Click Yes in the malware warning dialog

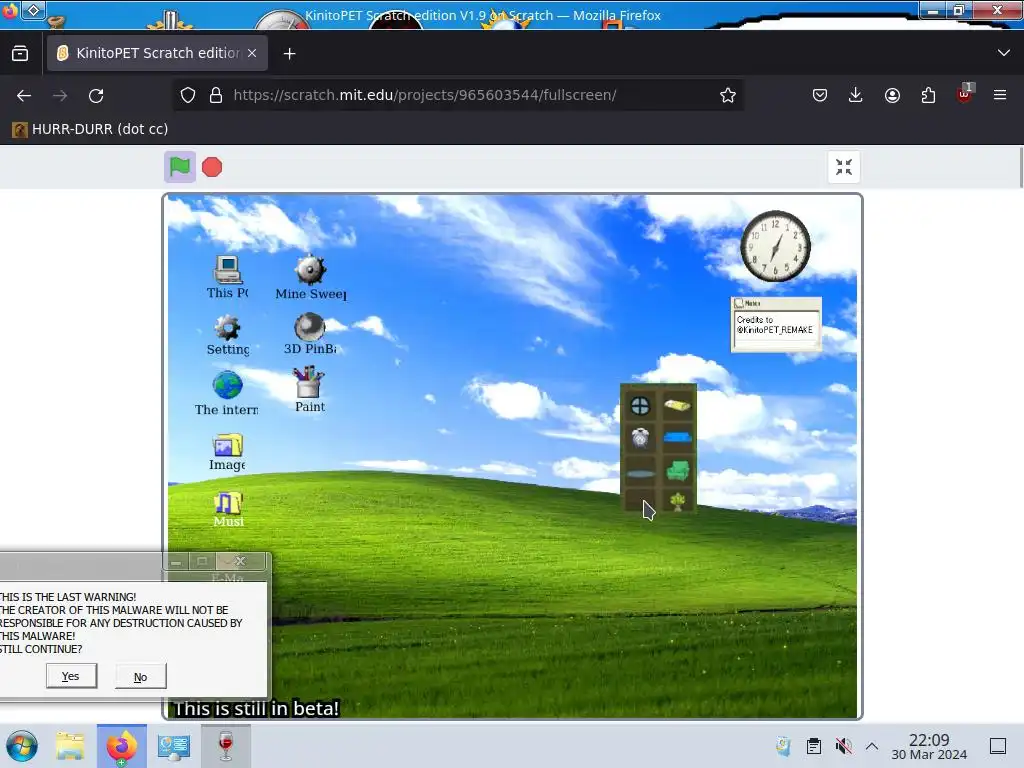tap(71, 676)
